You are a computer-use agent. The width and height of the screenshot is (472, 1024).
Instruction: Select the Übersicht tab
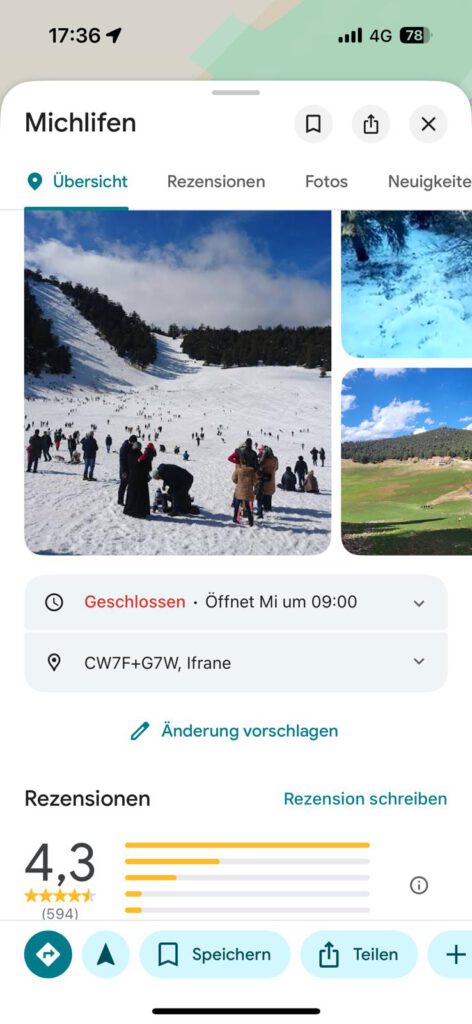click(x=77, y=182)
